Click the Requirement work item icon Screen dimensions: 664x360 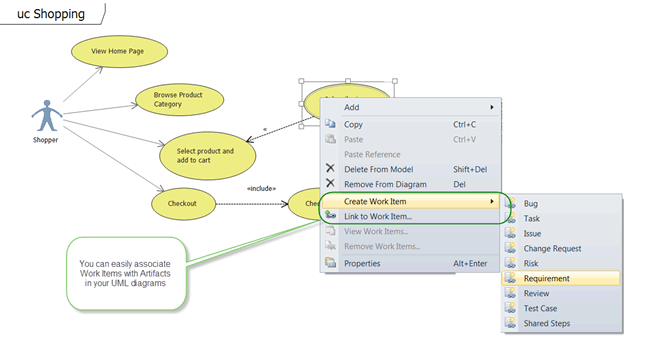(x=510, y=278)
